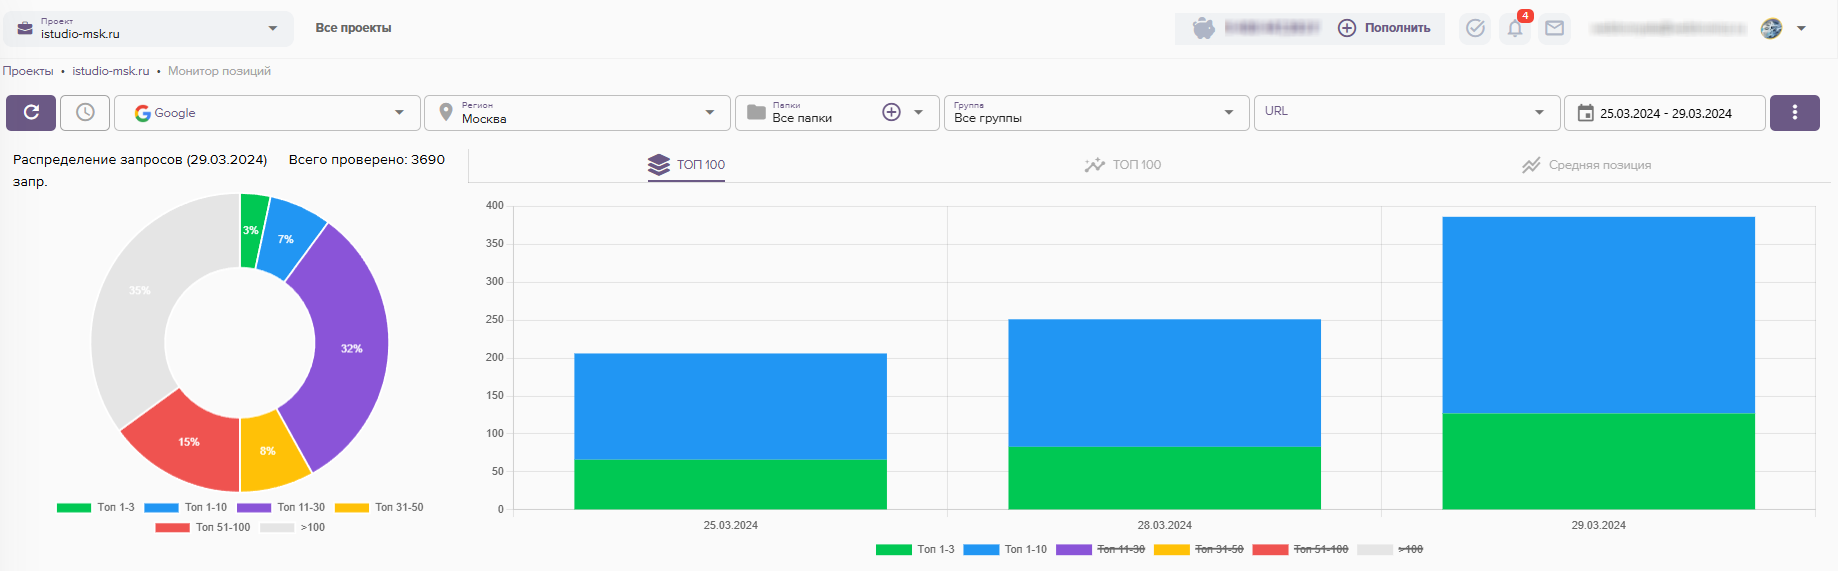The width and height of the screenshot is (1838, 571).
Task: Click the Пополнить balance button
Action: pyautogui.click(x=1385, y=28)
